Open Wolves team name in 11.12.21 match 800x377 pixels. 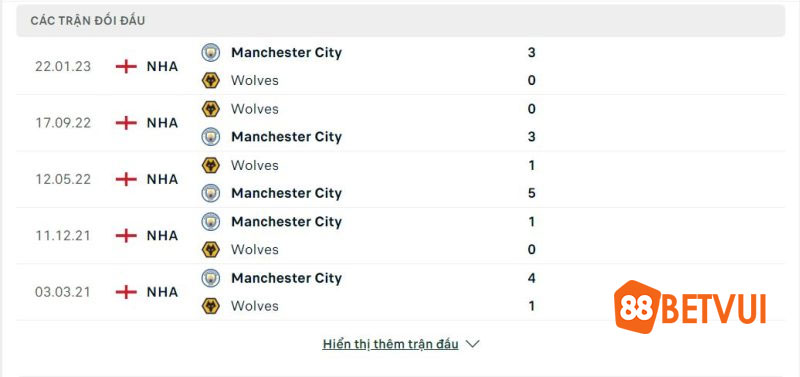point(255,249)
